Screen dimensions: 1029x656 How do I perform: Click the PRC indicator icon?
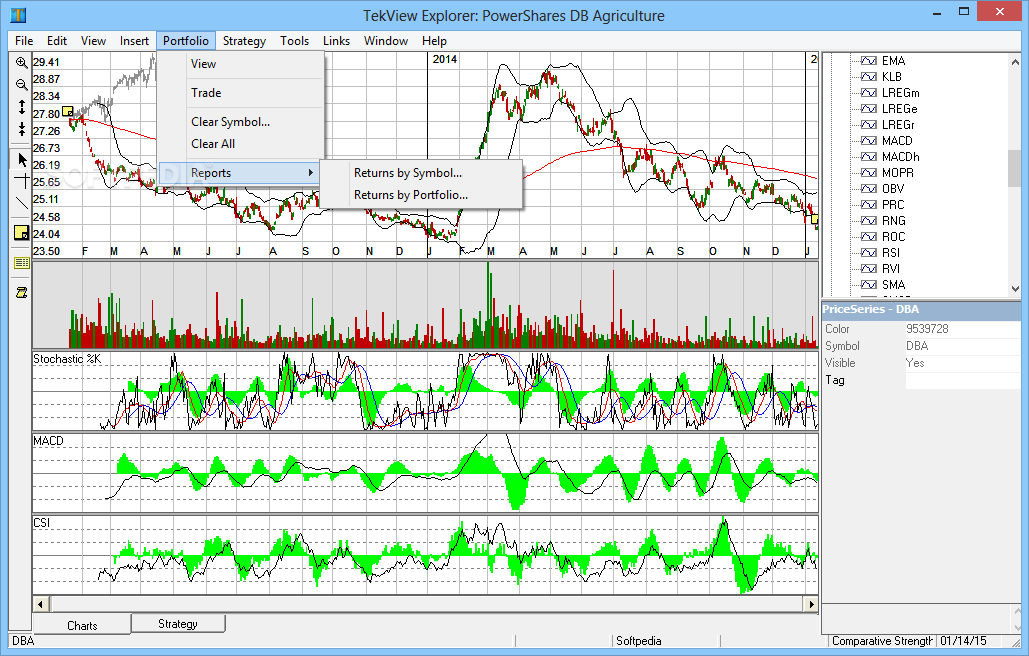tap(868, 204)
